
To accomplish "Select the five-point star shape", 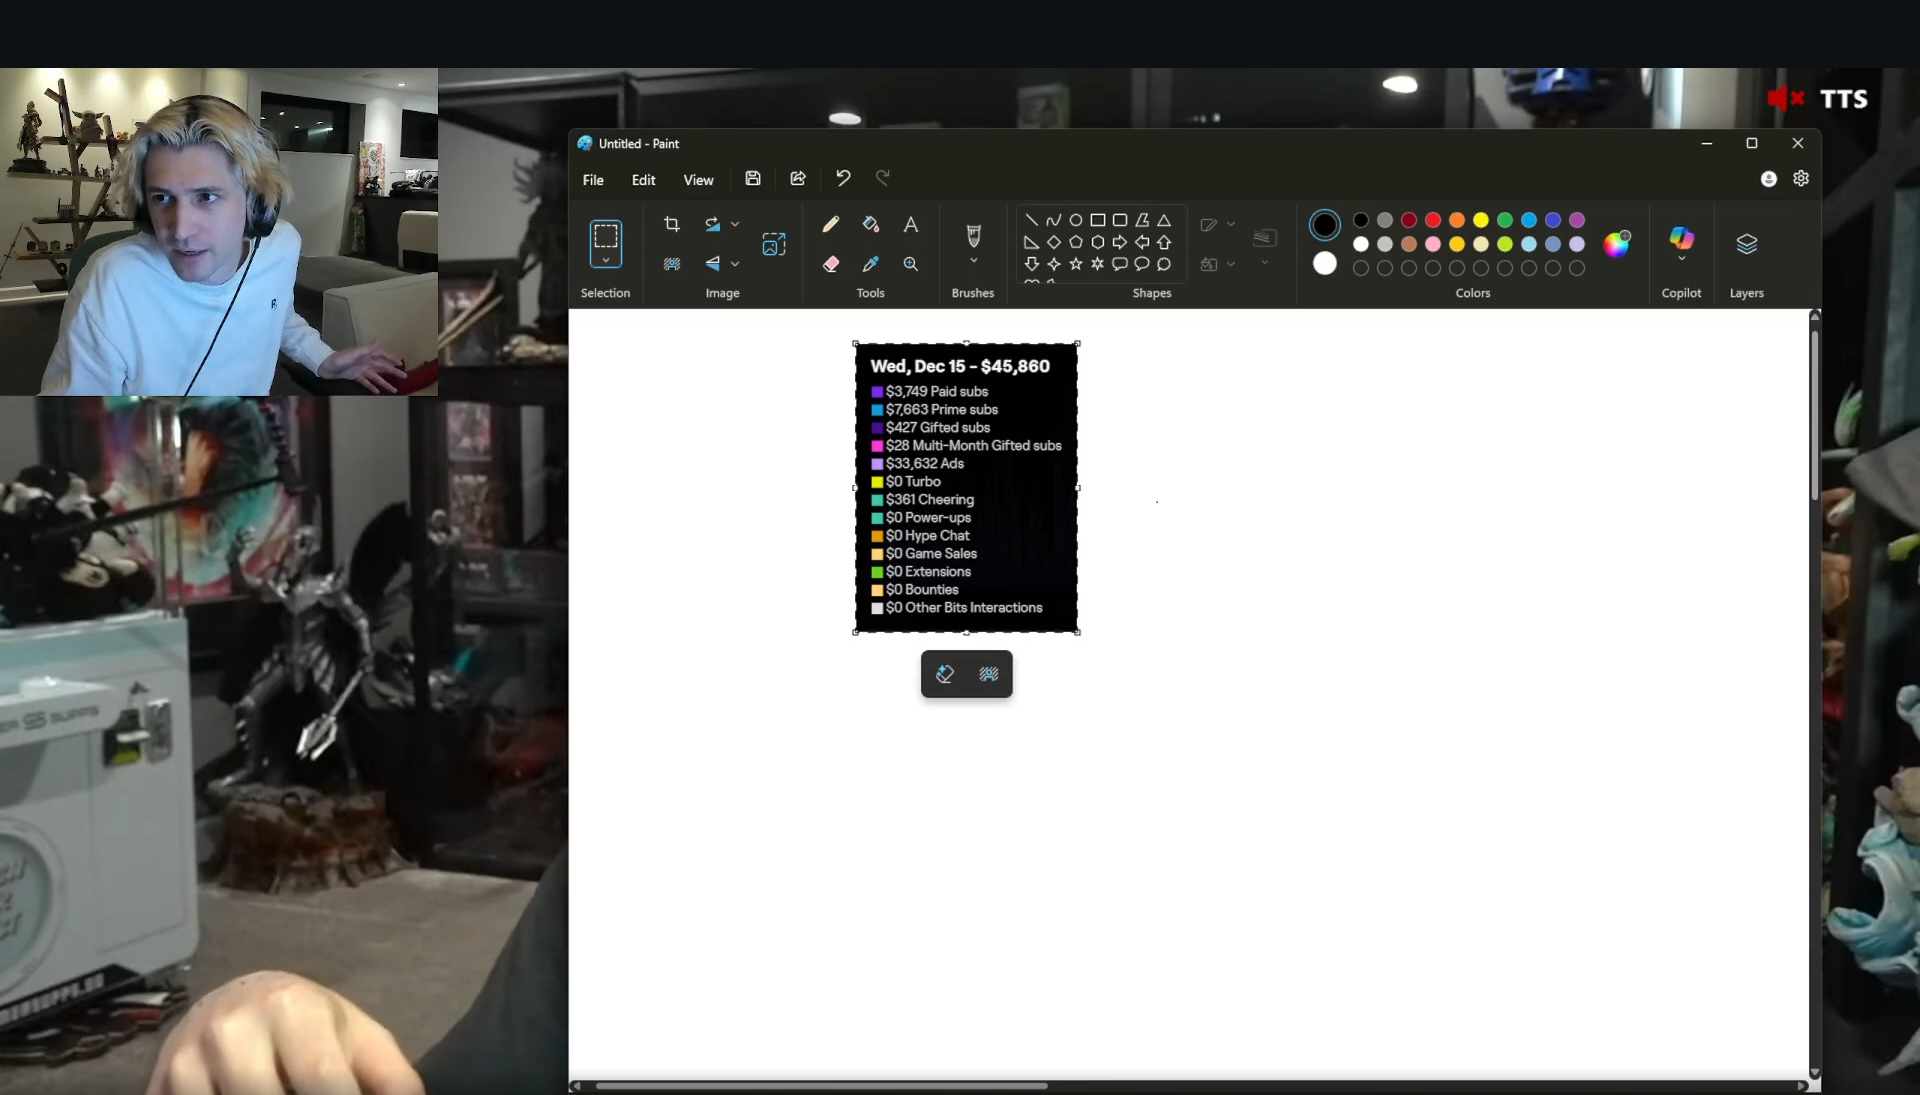I will [1076, 264].
